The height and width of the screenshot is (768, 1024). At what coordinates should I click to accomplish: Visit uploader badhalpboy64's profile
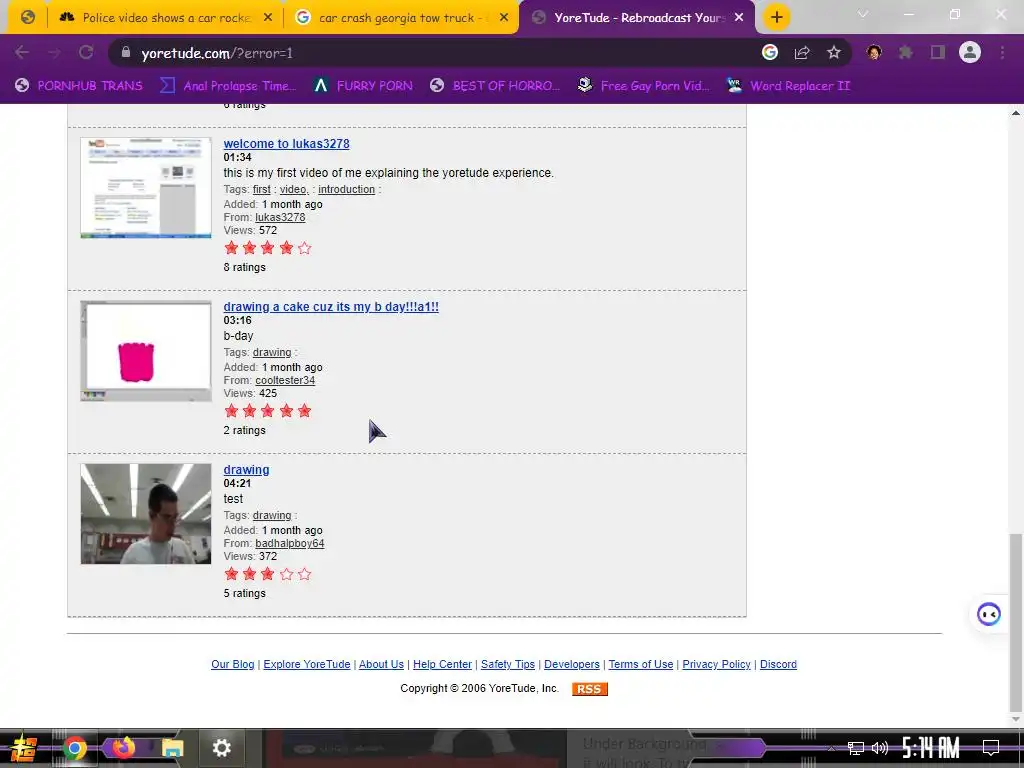[x=289, y=543]
